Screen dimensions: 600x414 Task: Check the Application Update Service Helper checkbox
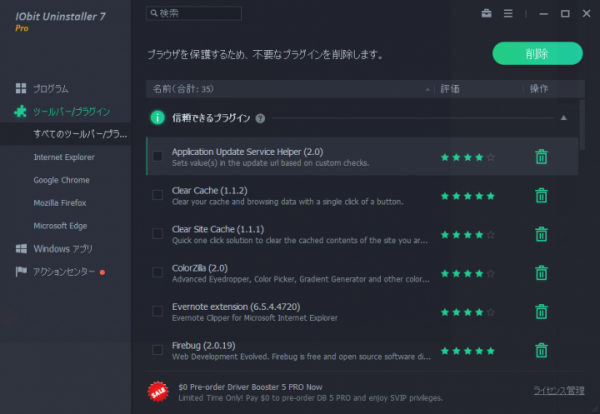[x=157, y=156]
